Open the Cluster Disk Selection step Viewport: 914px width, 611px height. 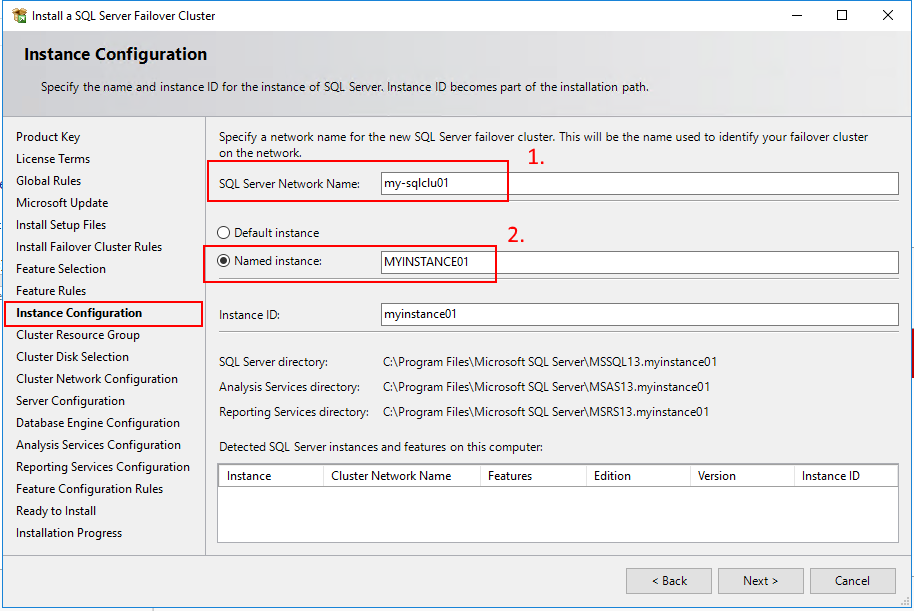pos(72,357)
